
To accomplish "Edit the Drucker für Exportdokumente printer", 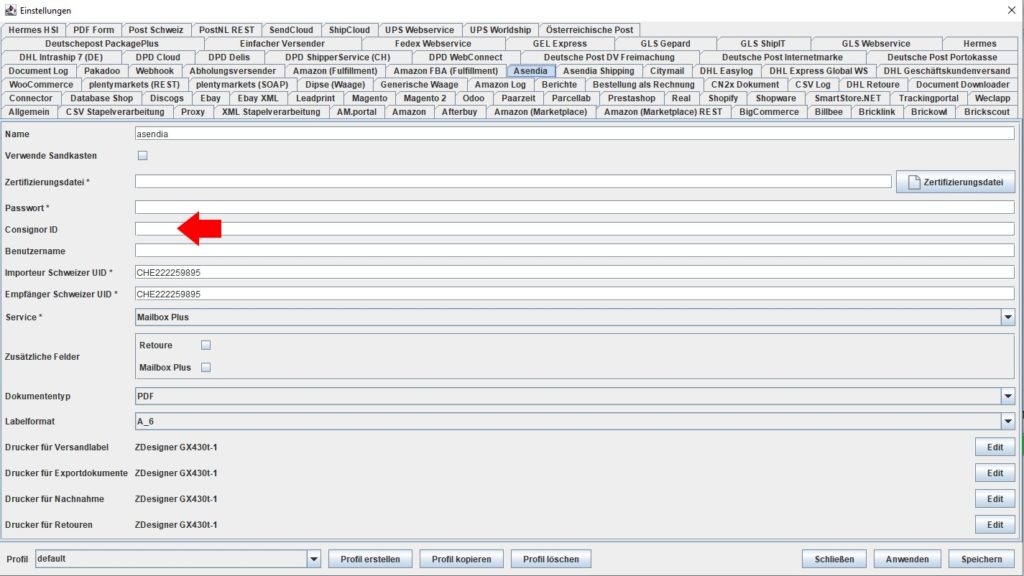I will coord(995,473).
